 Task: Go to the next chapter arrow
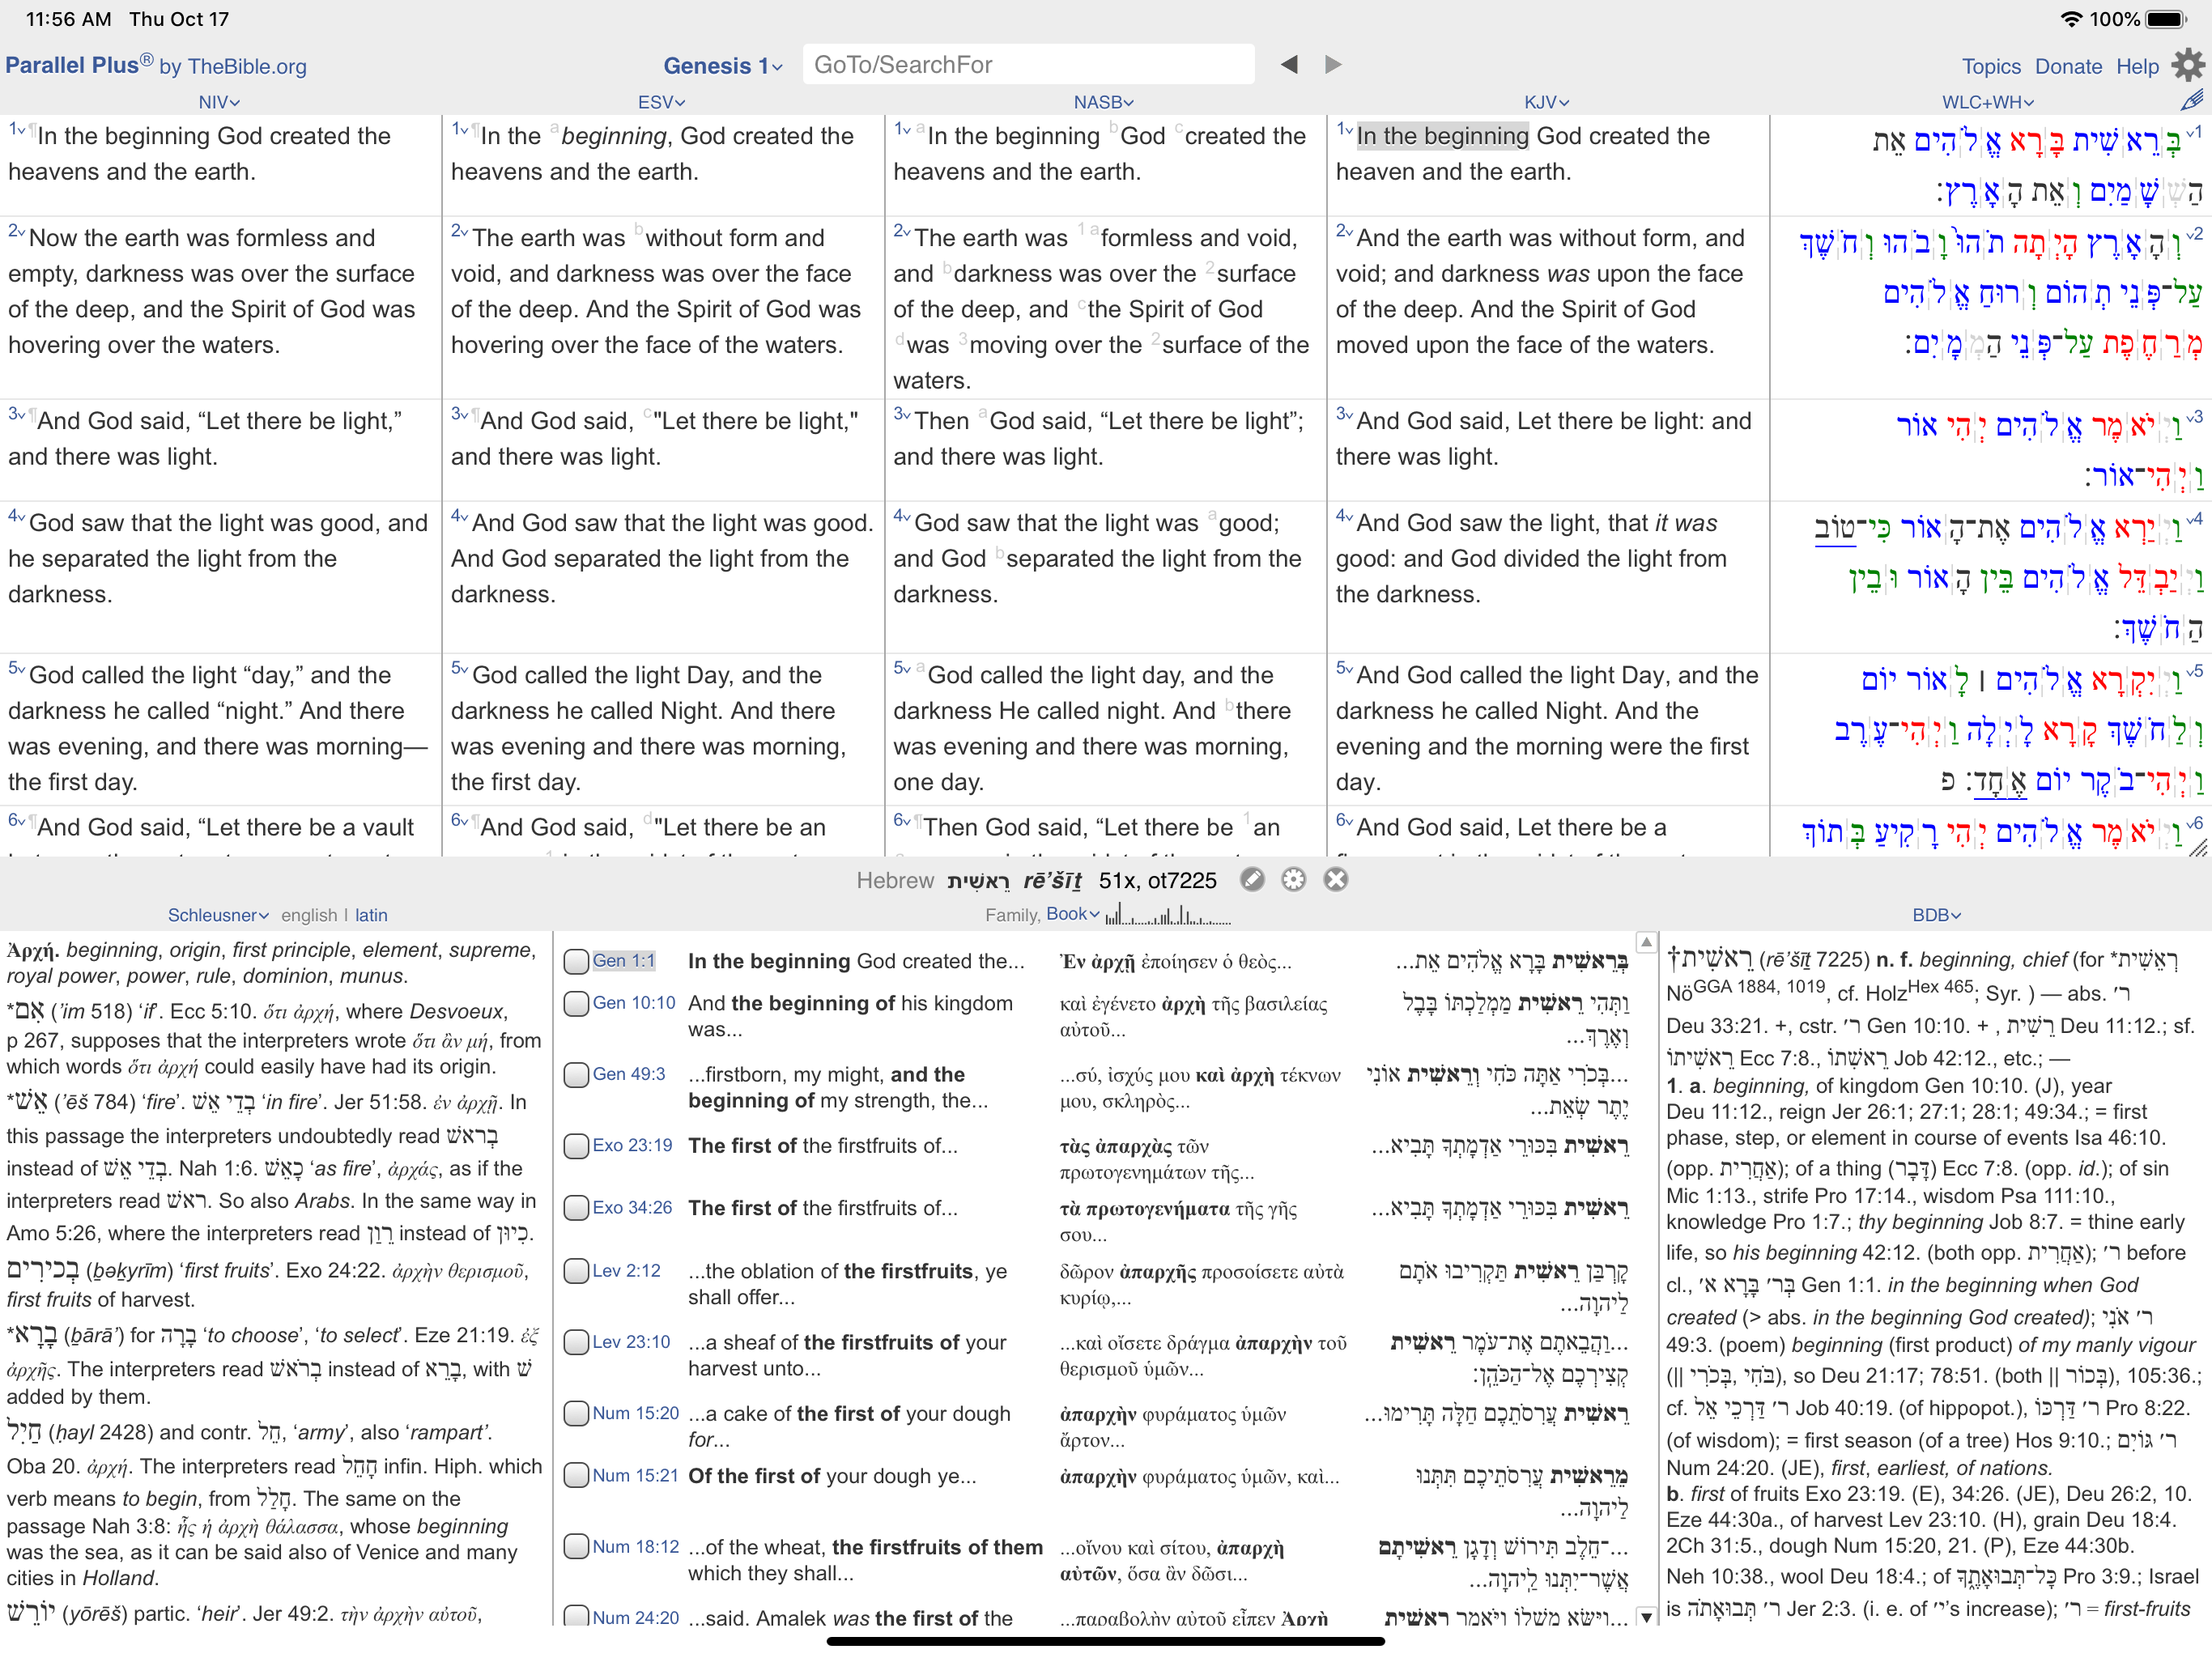(x=1332, y=65)
